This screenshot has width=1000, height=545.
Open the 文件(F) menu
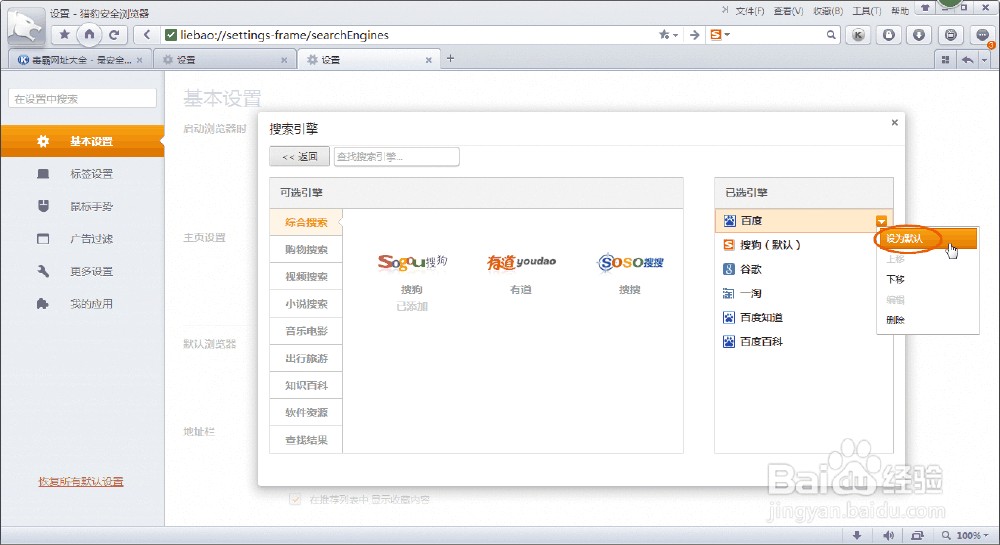pyautogui.click(x=749, y=11)
